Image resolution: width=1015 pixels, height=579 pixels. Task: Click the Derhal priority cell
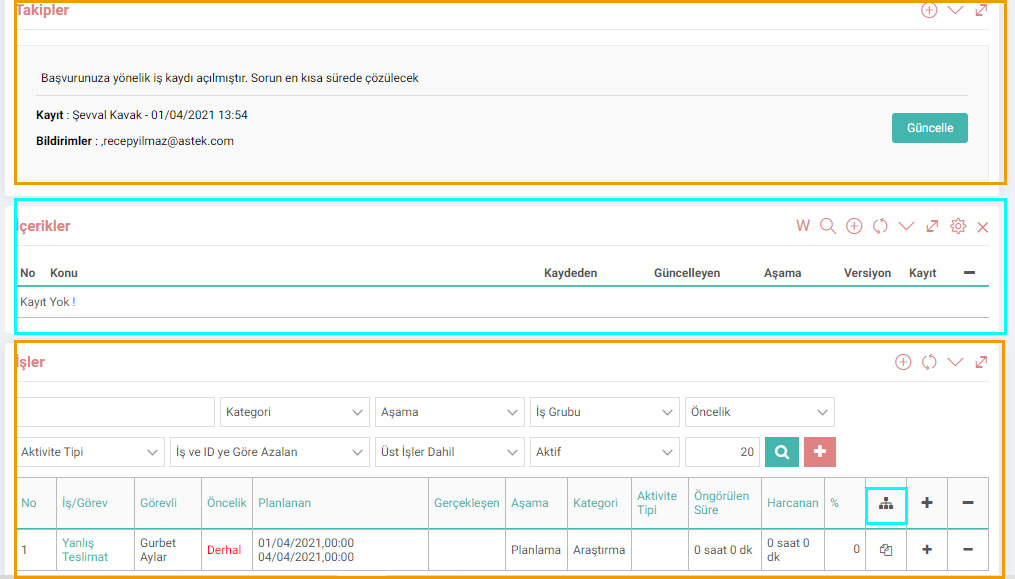click(224, 550)
